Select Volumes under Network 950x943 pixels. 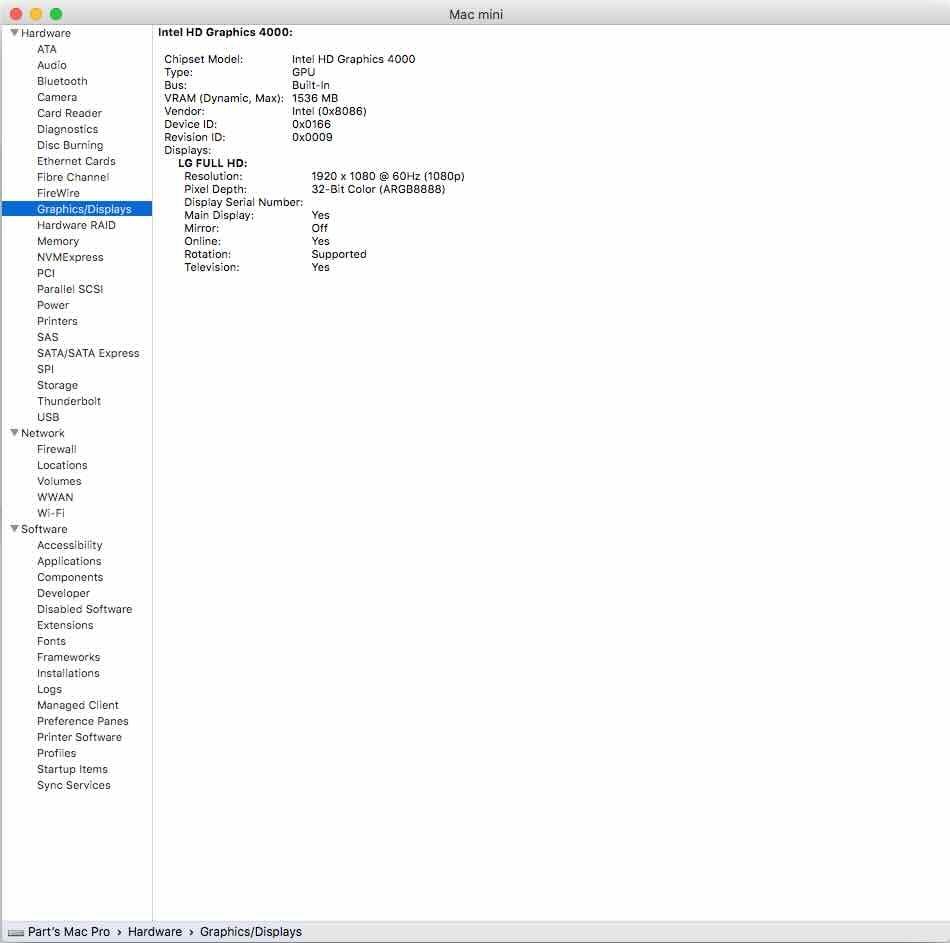(59, 481)
